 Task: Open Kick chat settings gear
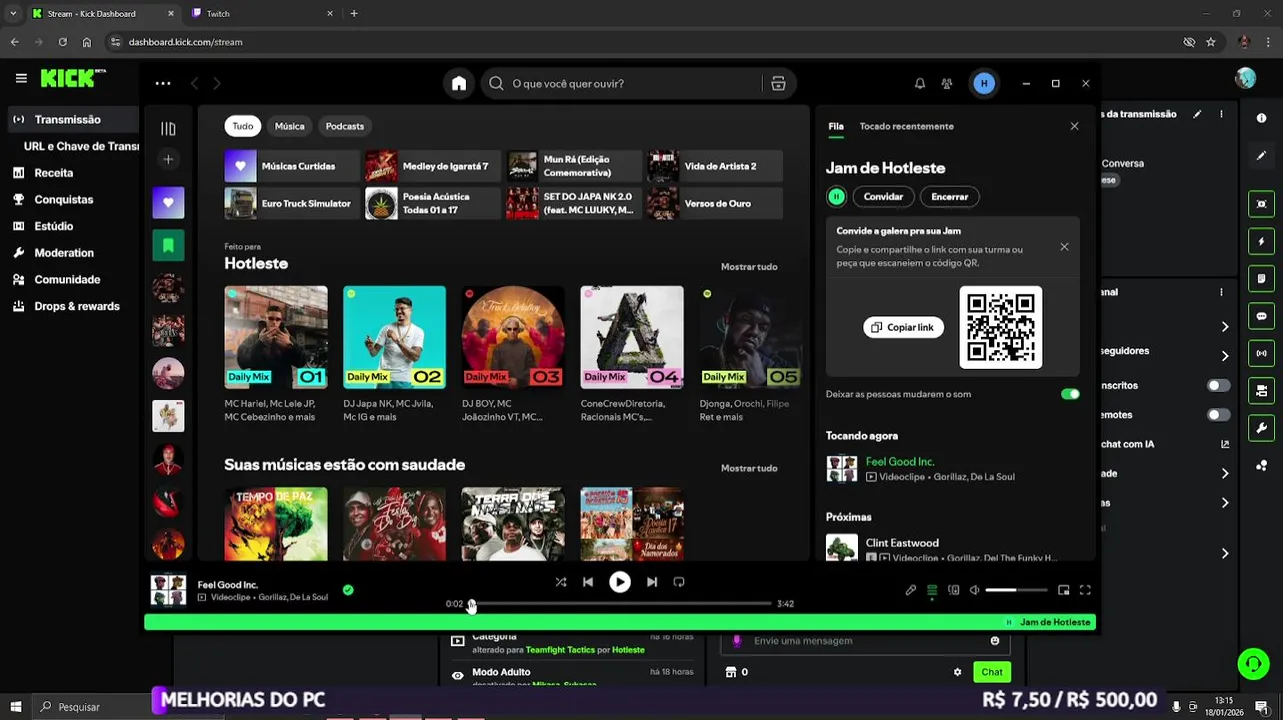coord(957,672)
